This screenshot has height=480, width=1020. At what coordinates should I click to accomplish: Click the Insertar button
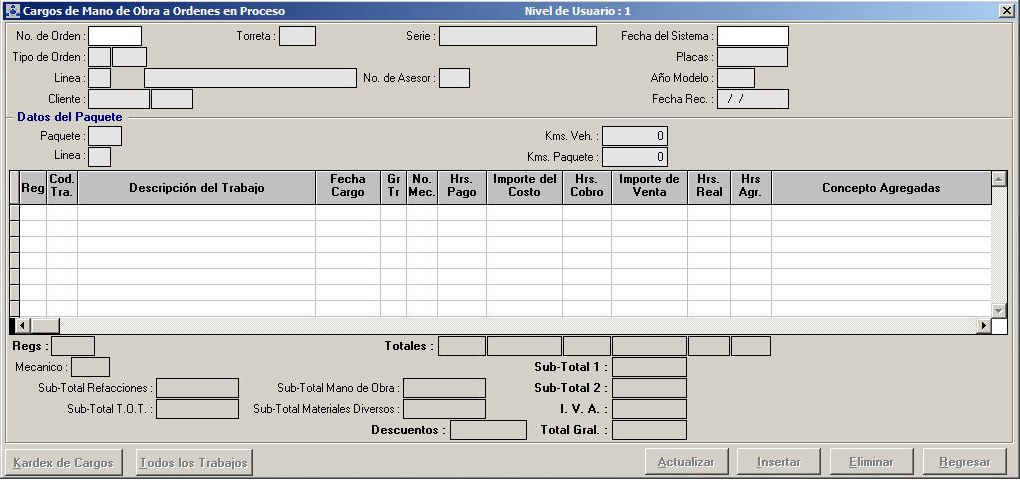(779, 462)
